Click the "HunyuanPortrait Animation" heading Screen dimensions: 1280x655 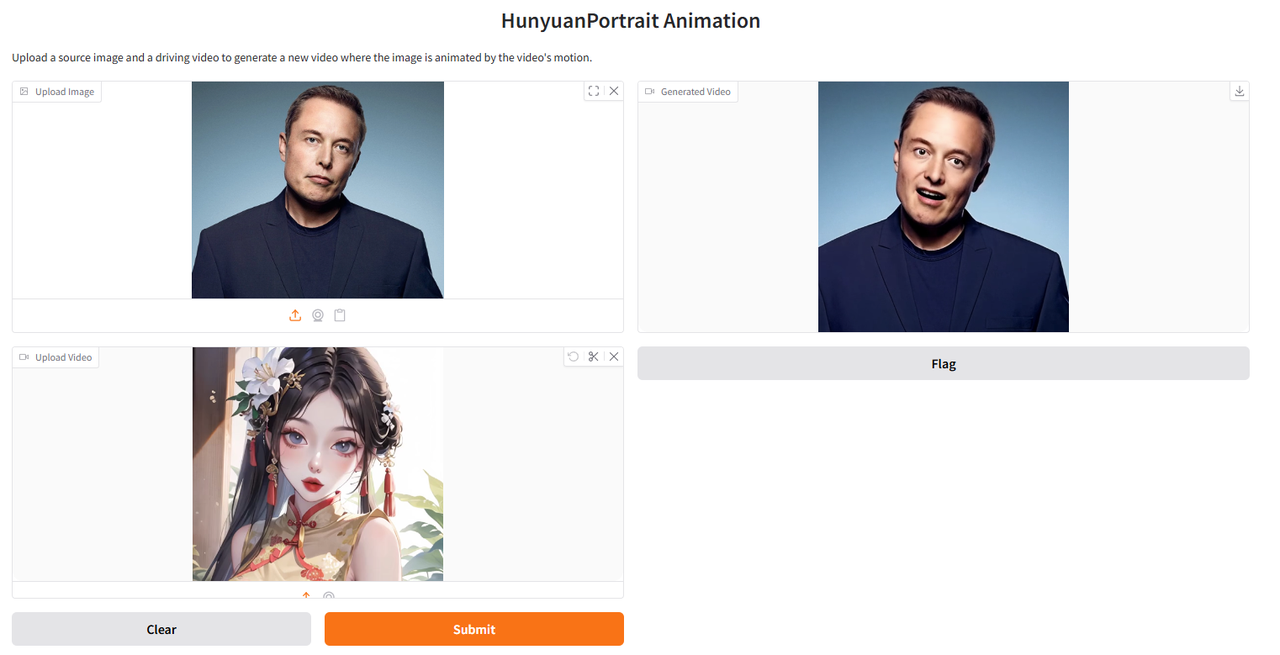(x=631, y=20)
